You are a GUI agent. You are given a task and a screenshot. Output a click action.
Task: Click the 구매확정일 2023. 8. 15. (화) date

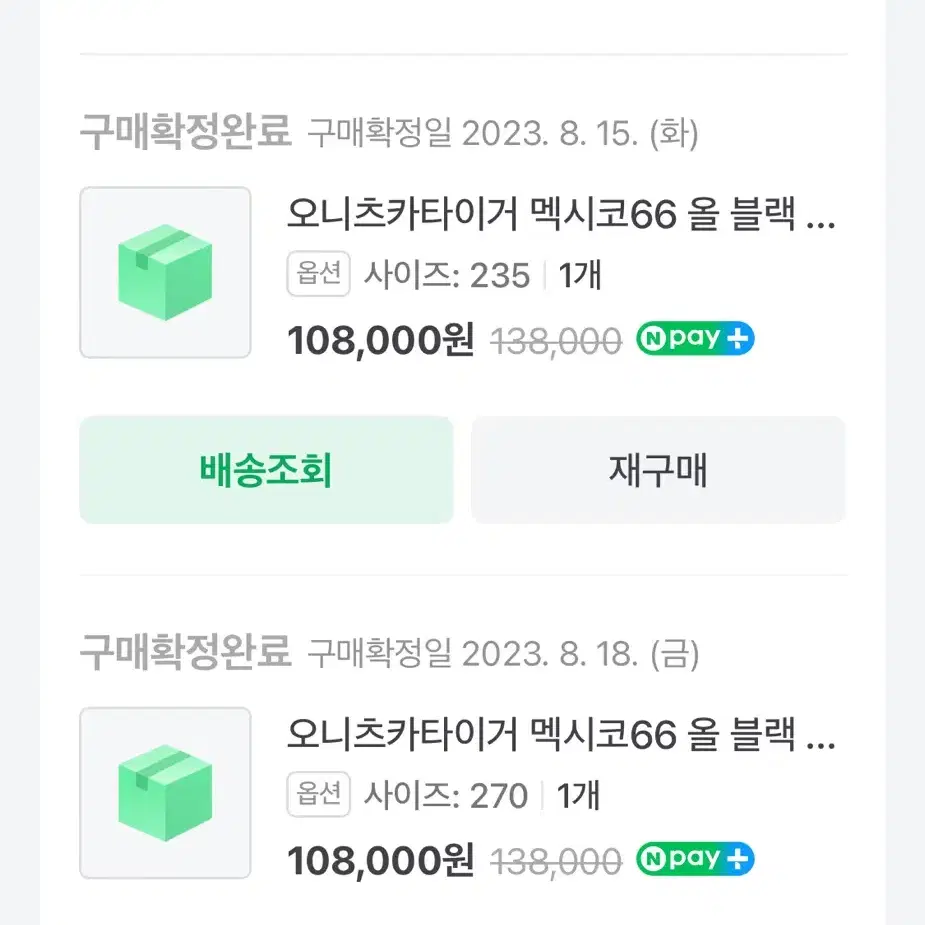[x=503, y=133]
